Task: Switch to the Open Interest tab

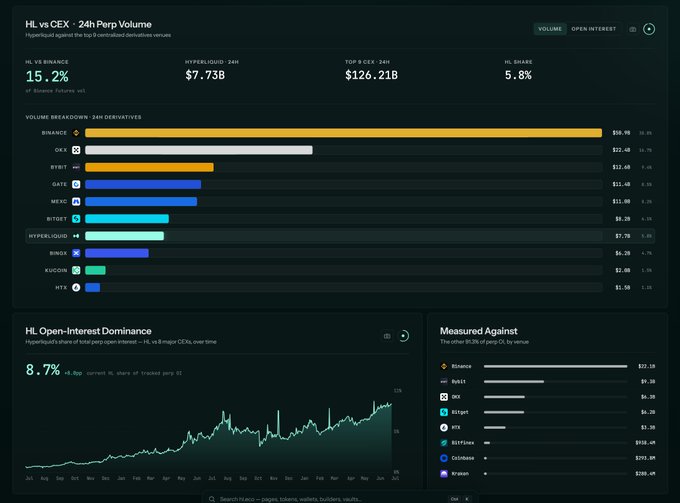Action: tap(593, 29)
